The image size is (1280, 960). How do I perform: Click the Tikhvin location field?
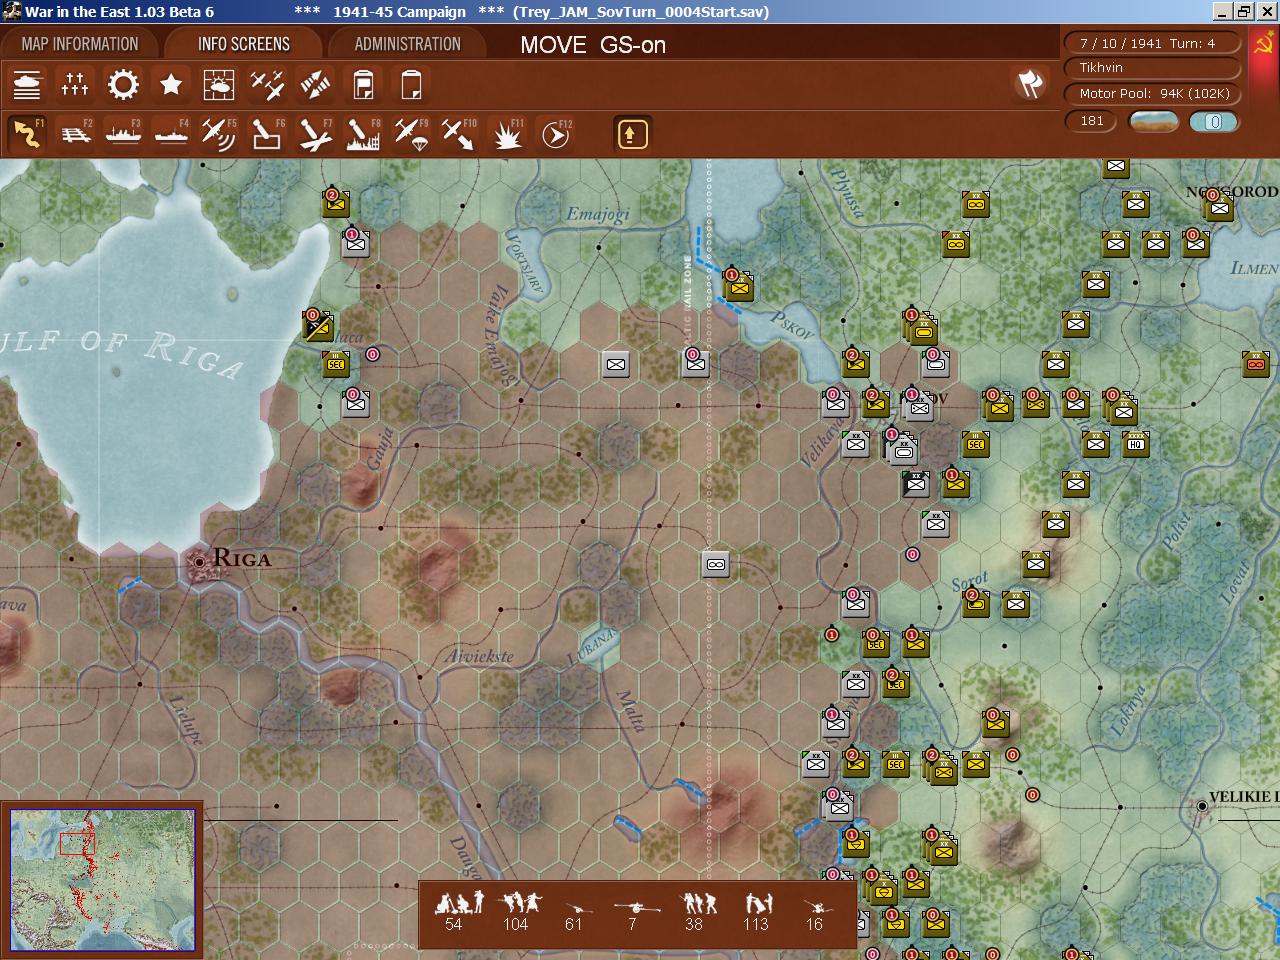point(1152,68)
